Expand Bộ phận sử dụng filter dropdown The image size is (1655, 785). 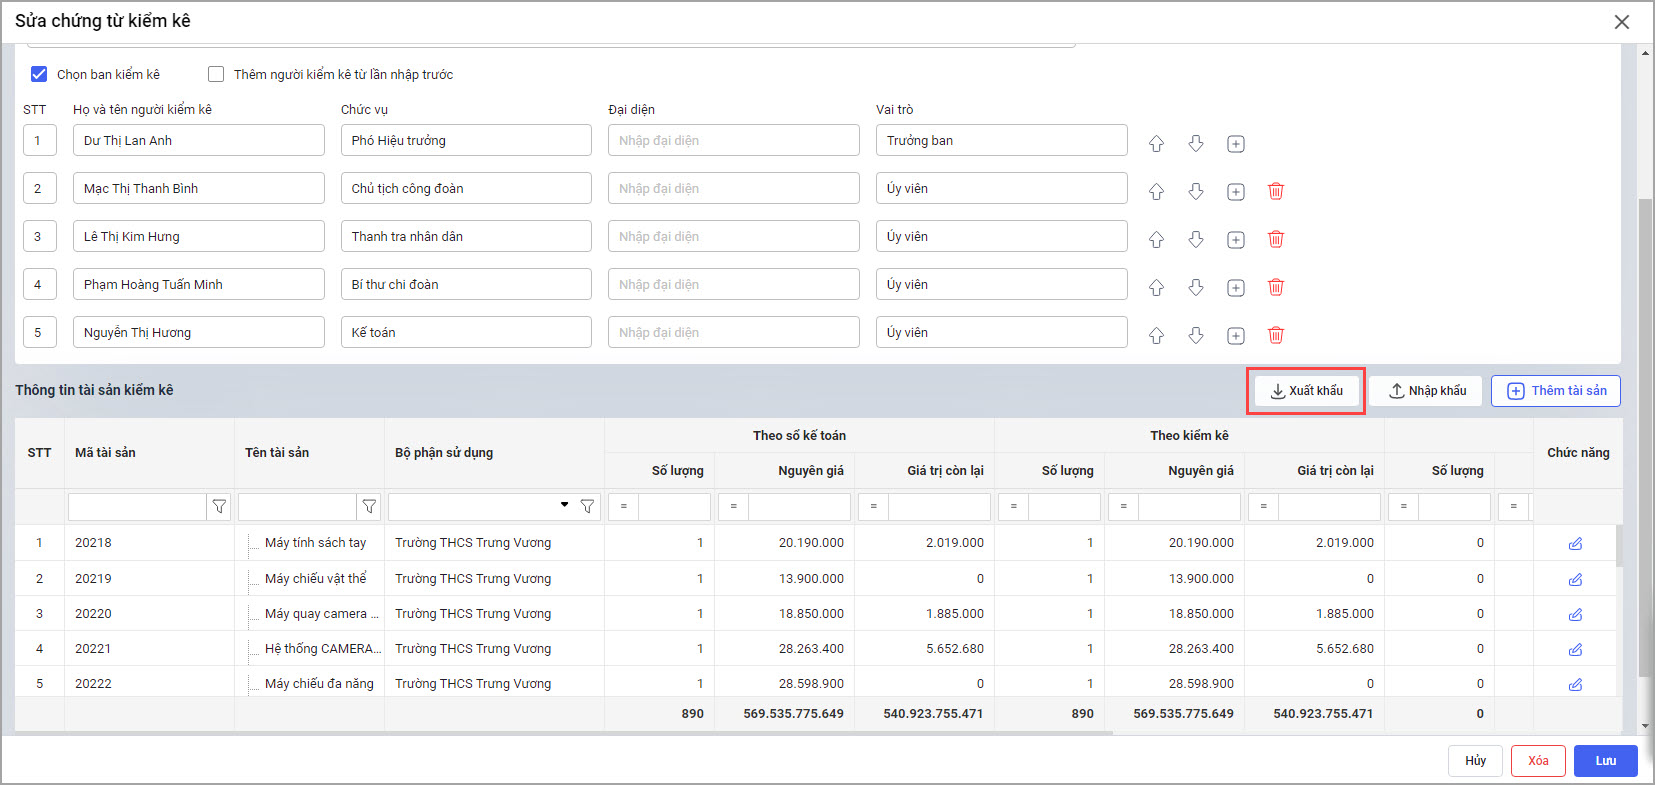(x=564, y=505)
